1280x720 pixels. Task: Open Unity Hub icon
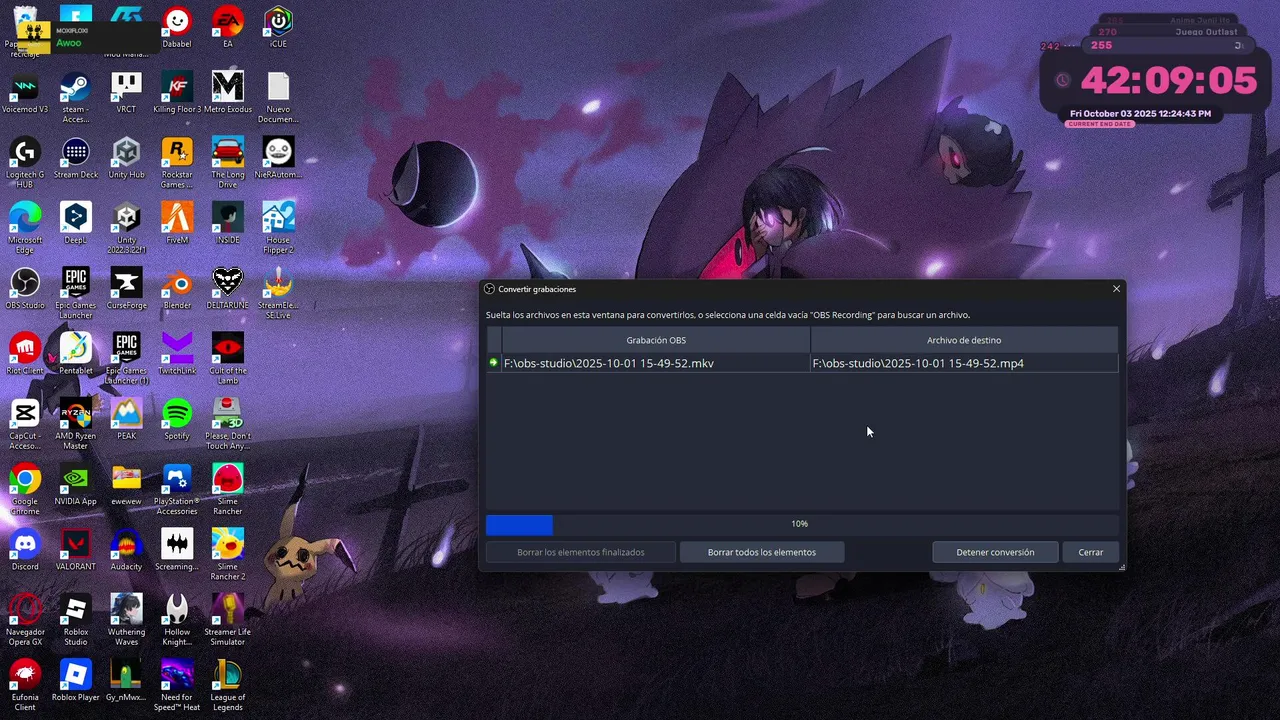pyautogui.click(x=126, y=158)
